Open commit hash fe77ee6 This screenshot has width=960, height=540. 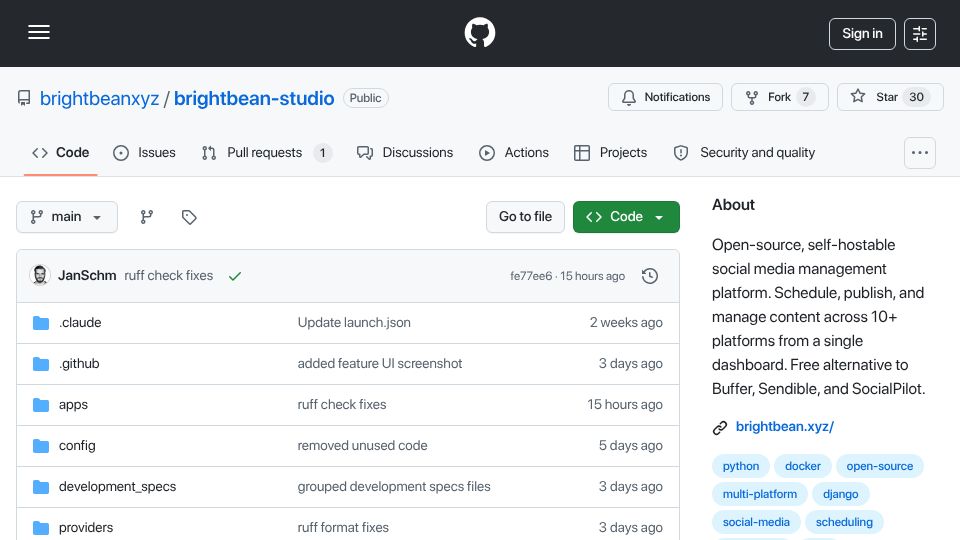pyautogui.click(x=531, y=276)
